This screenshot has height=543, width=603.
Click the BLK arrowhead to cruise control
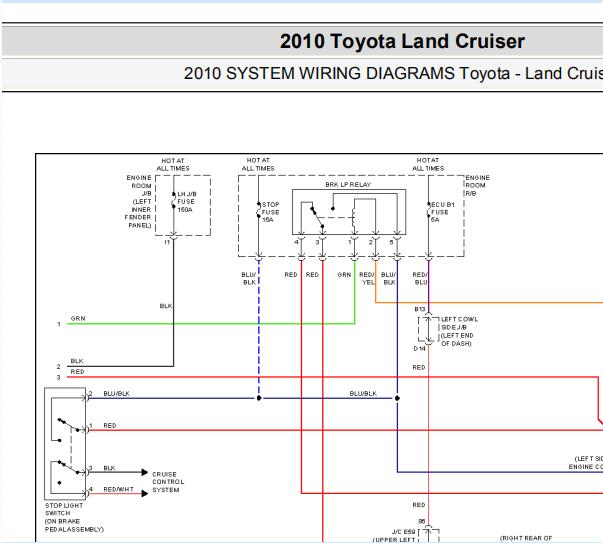click(x=145, y=472)
